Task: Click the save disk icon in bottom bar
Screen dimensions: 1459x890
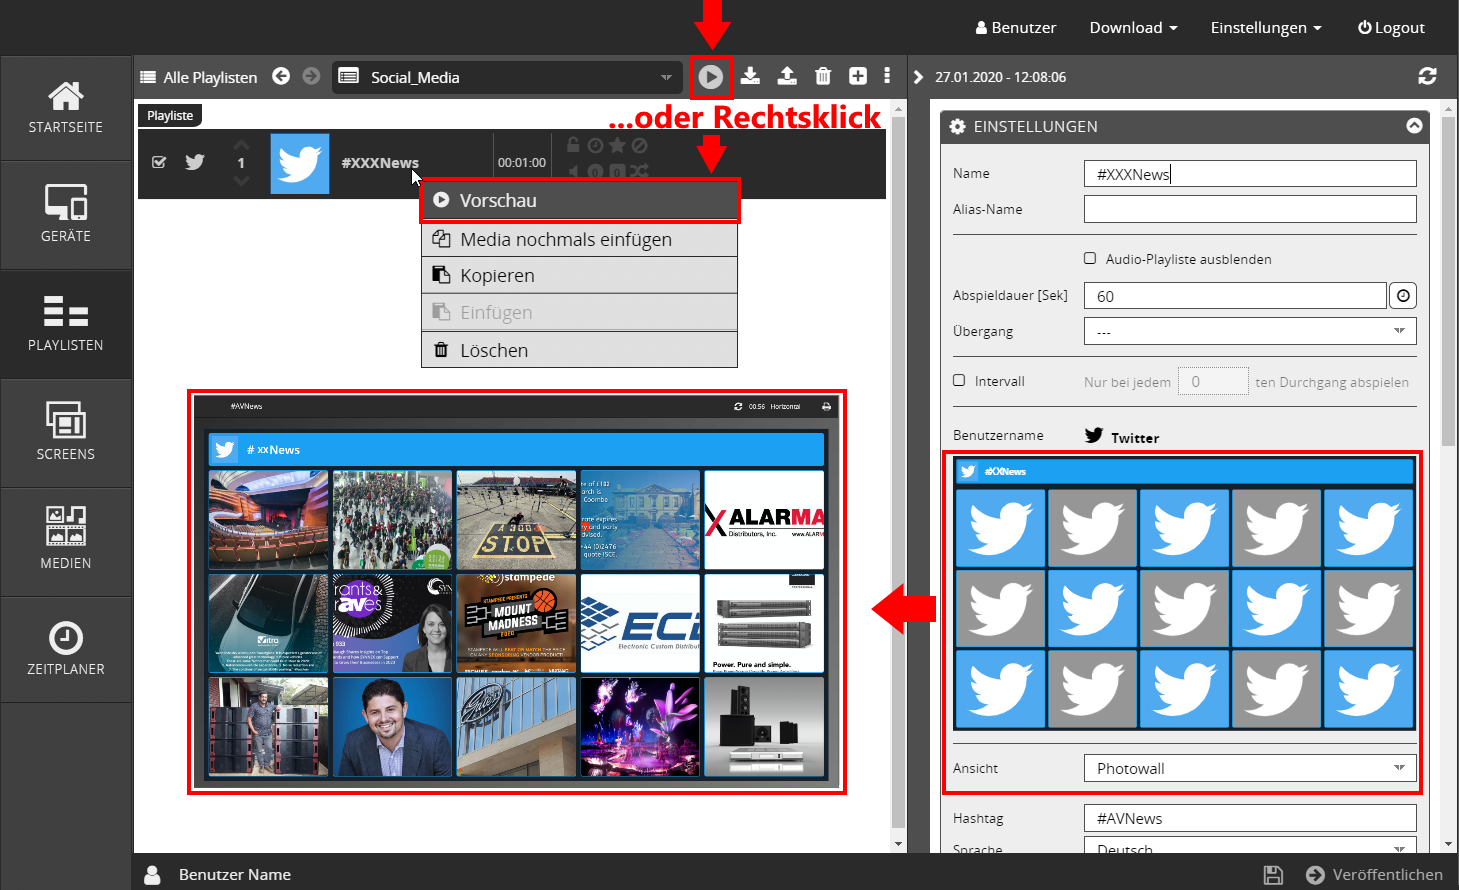Action: [x=1273, y=875]
